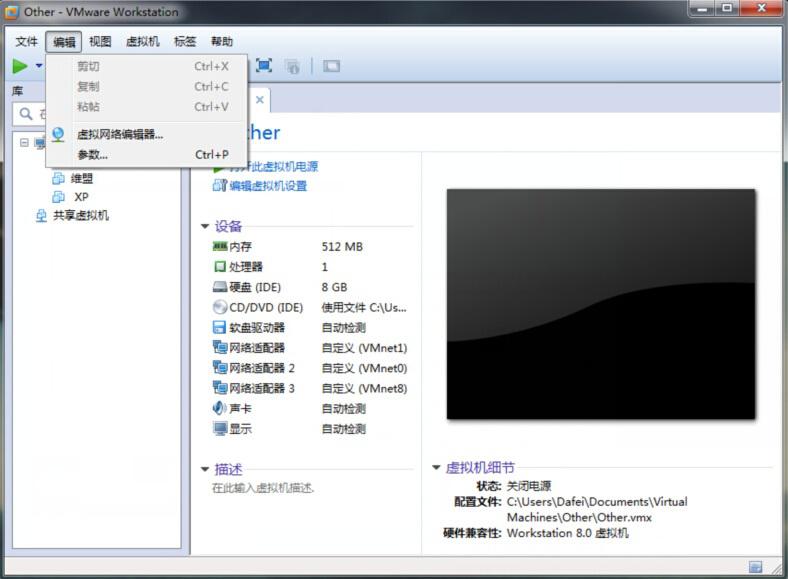Collapse the 设备 devices section
The image size is (788, 579).
[205, 227]
